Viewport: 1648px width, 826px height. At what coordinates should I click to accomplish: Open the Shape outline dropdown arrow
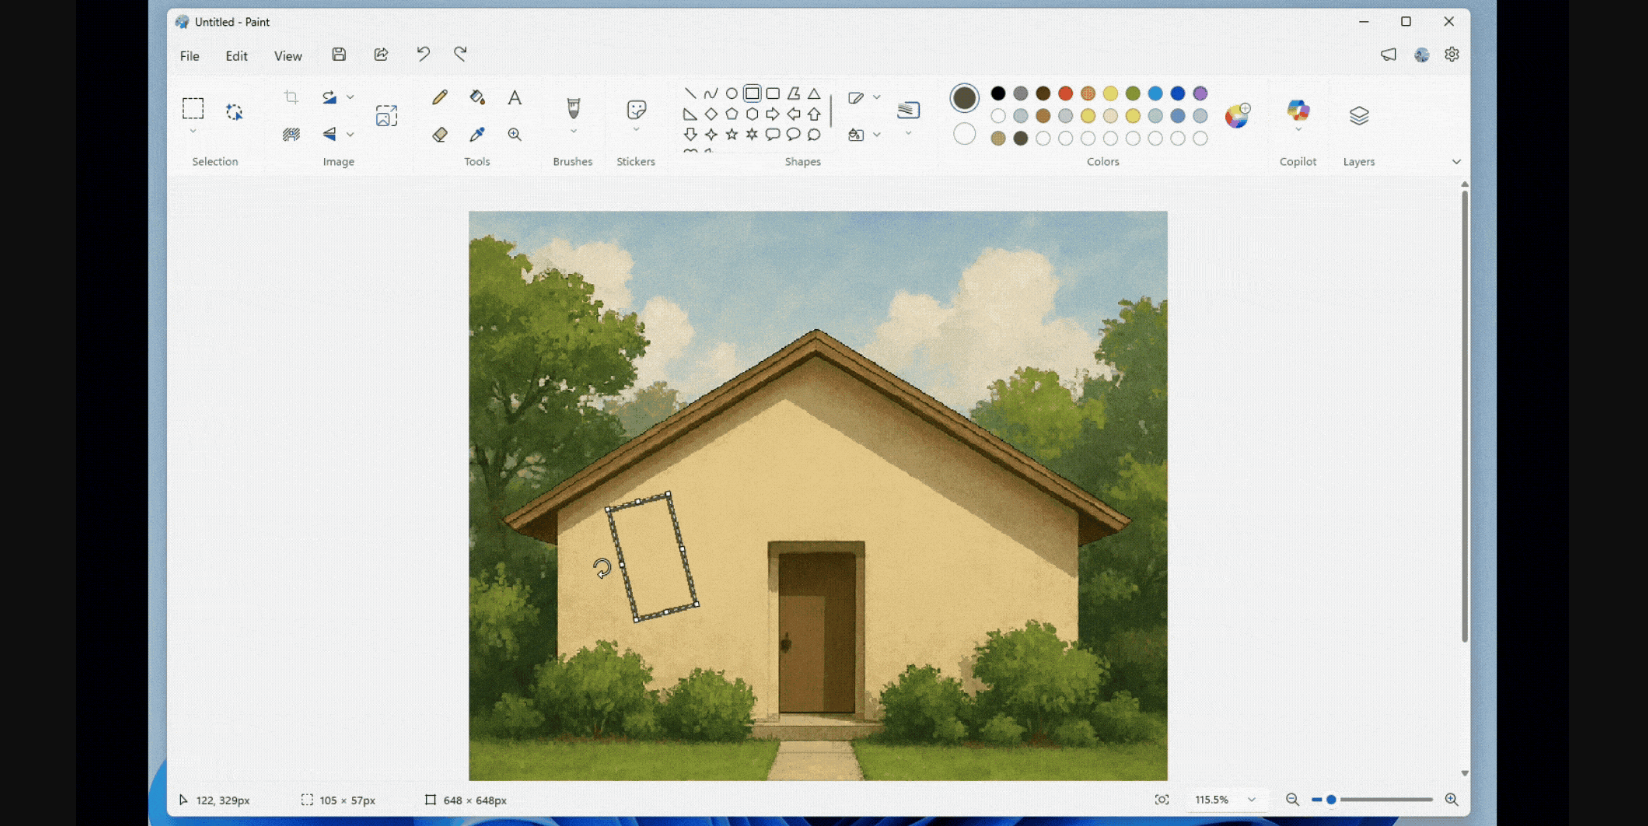point(877,97)
